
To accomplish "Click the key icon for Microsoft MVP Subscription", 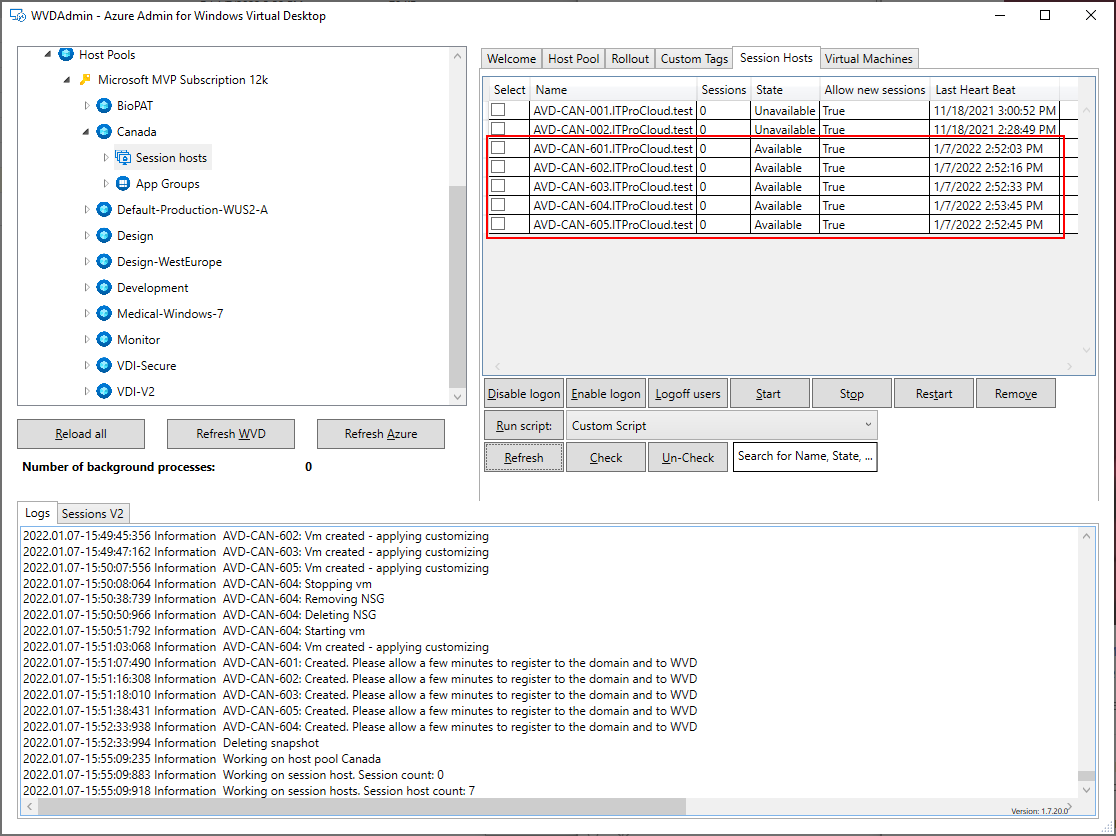I will point(85,80).
